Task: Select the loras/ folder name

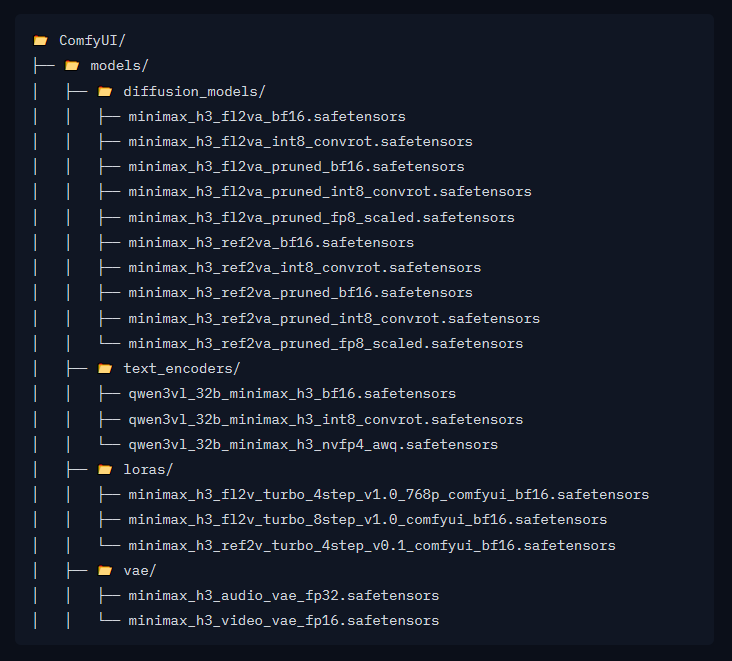Action: [x=148, y=470]
